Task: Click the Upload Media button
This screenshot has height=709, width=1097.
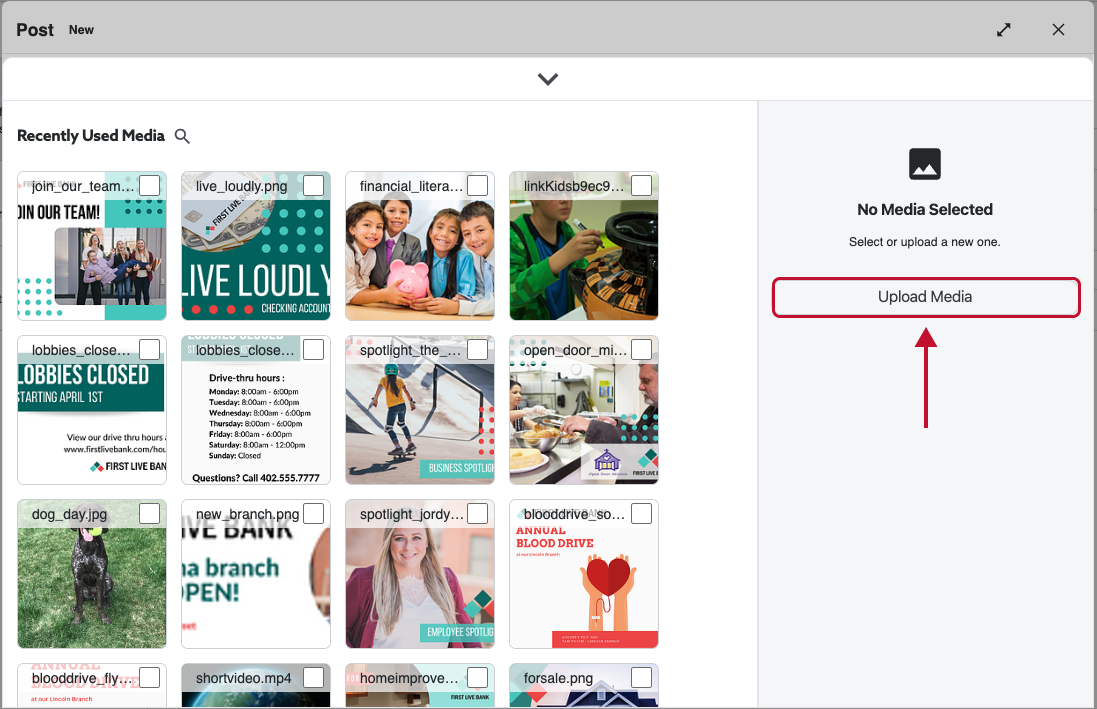Action: click(925, 297)
